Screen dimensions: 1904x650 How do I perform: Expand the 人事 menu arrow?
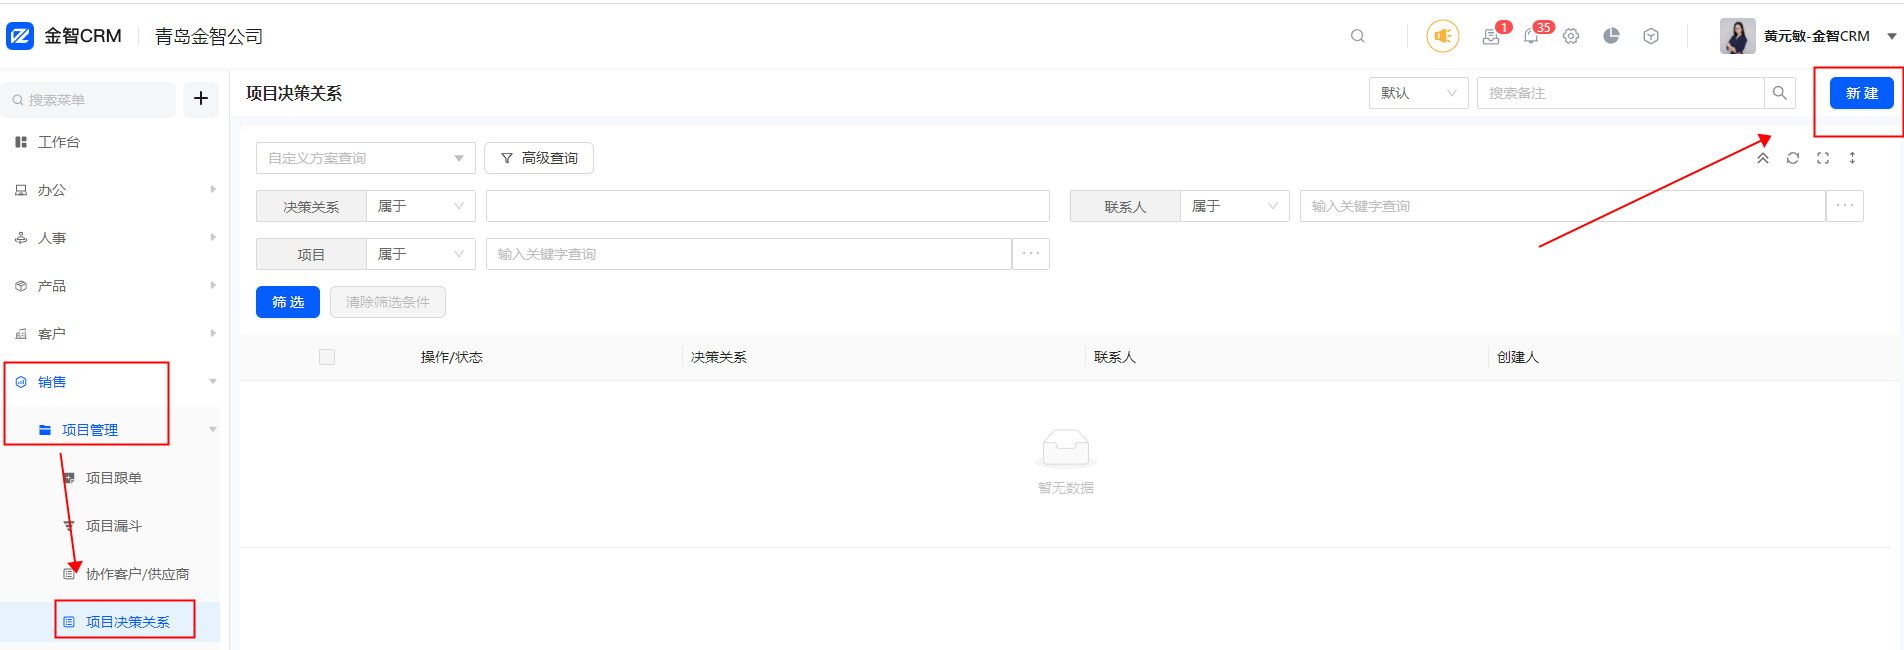tap(212, 237)
